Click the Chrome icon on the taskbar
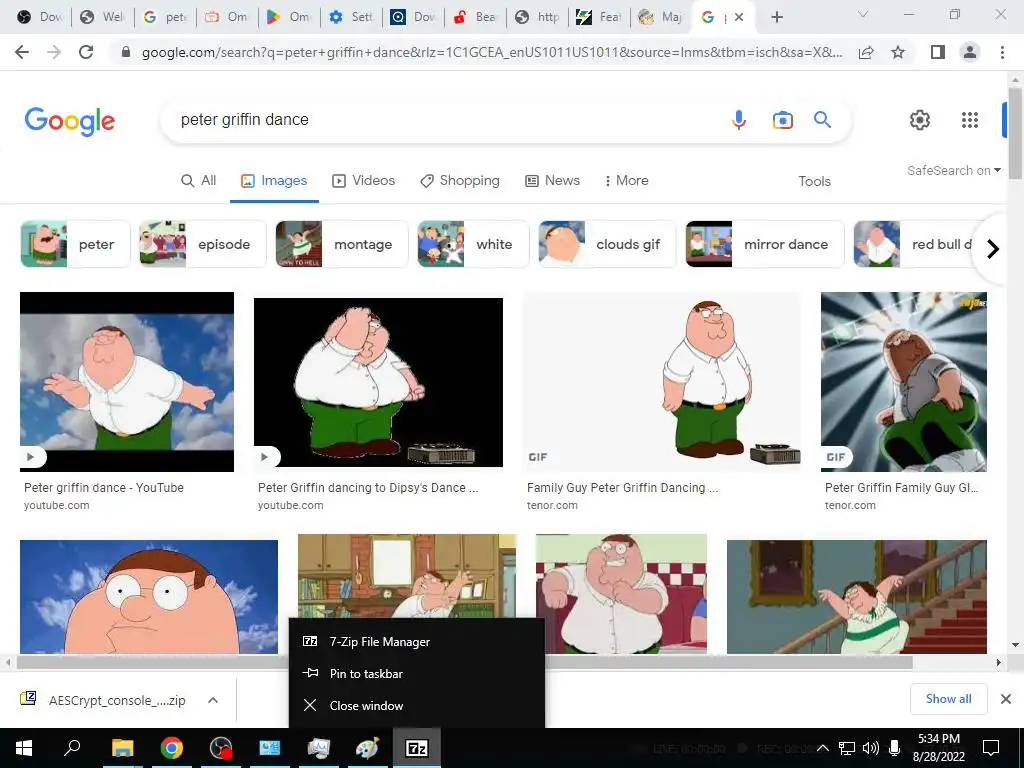1024x768 pixels. pyautogui.click(x=172, y=748)
